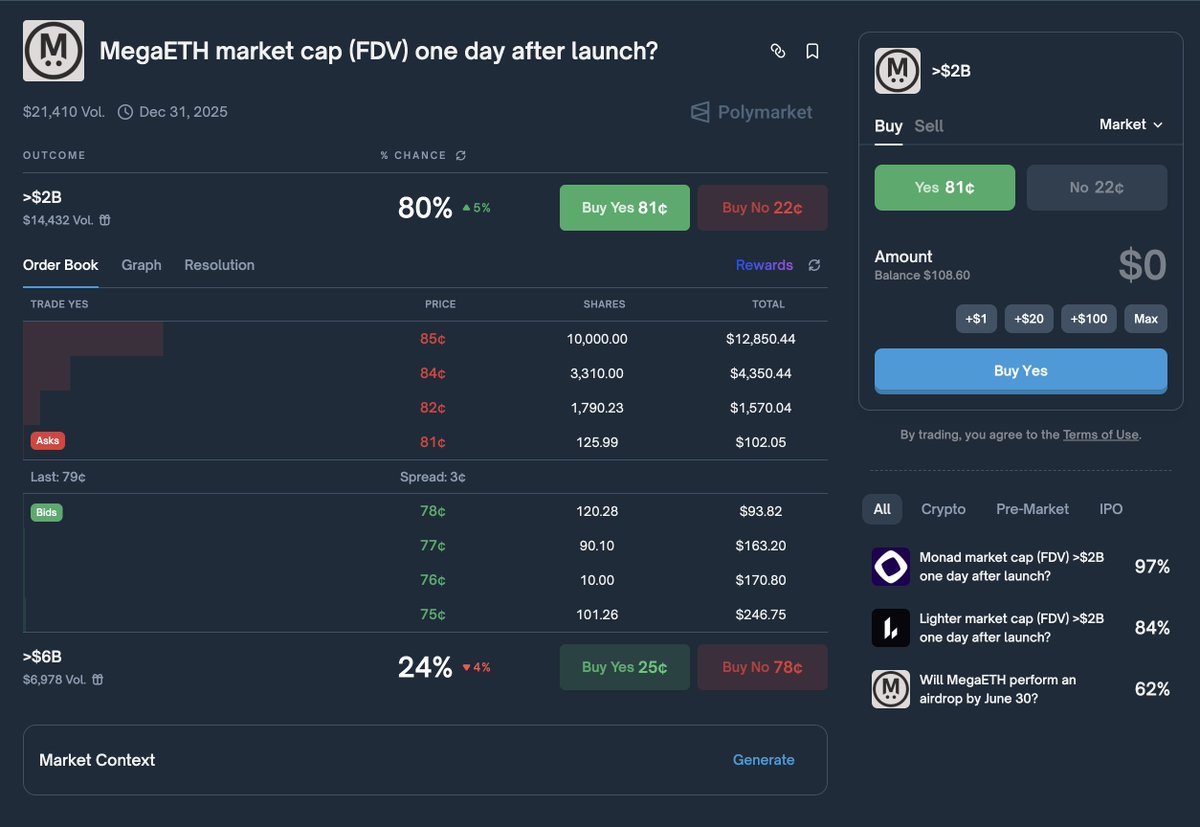Select the Yes 81¢ outcome toggle

click(x=944, y=187)
